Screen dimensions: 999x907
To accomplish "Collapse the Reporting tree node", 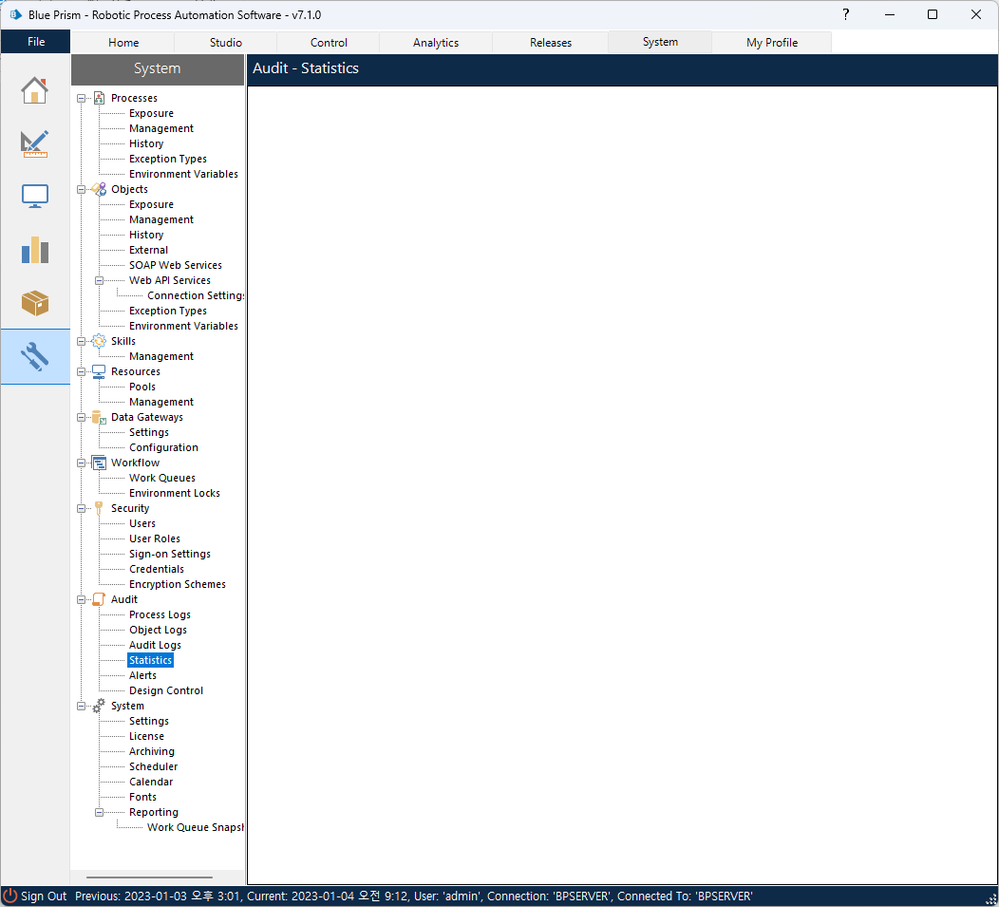I will point(99,812).
